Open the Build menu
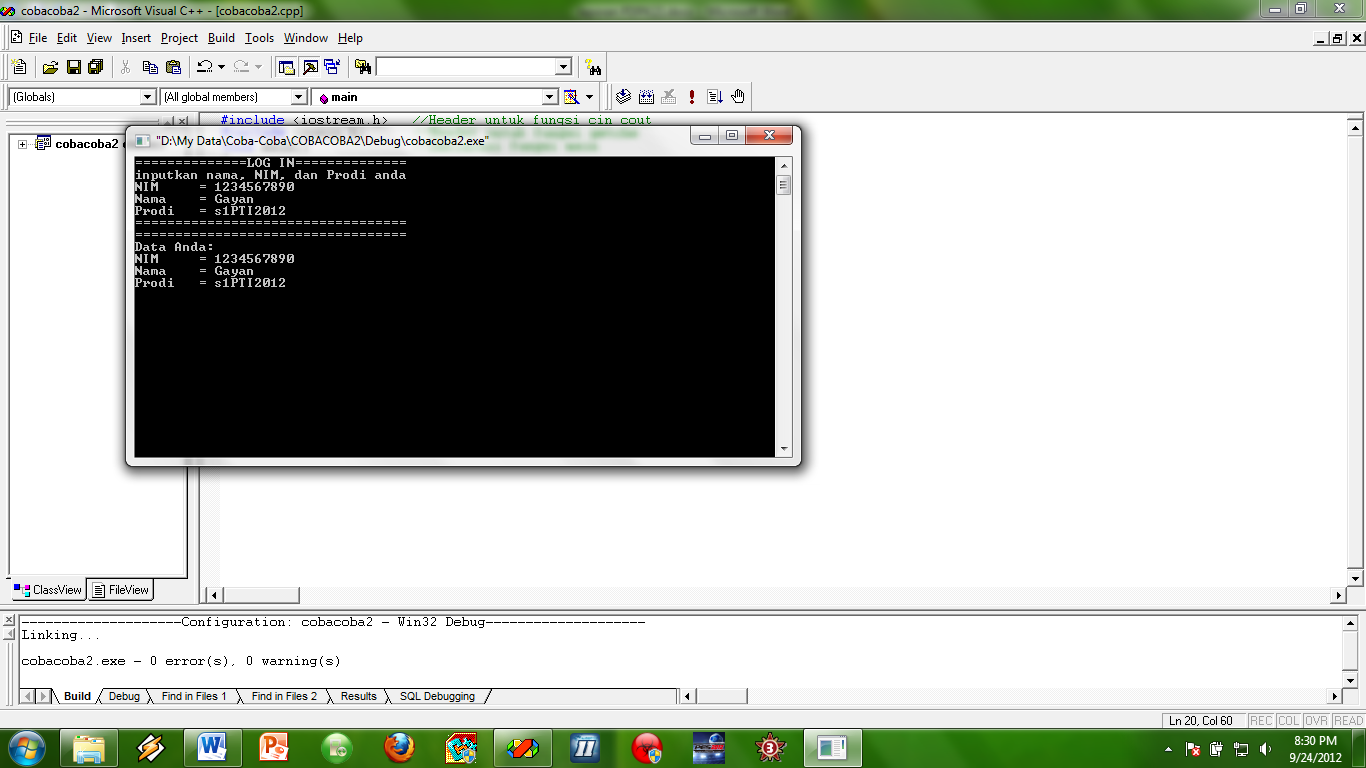The width and height of the screenshot is (1366, 768). pos(221,38)
